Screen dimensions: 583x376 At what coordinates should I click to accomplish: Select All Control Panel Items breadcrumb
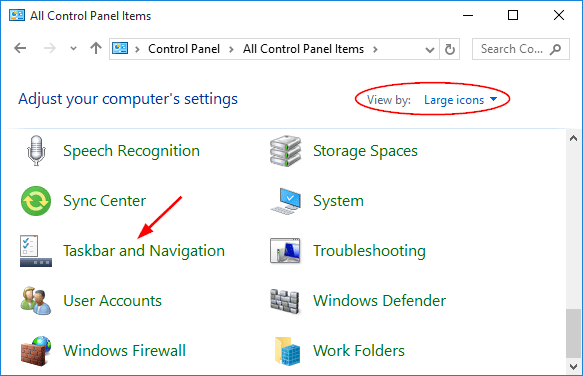pyautogui.click(x=303, y=49)
